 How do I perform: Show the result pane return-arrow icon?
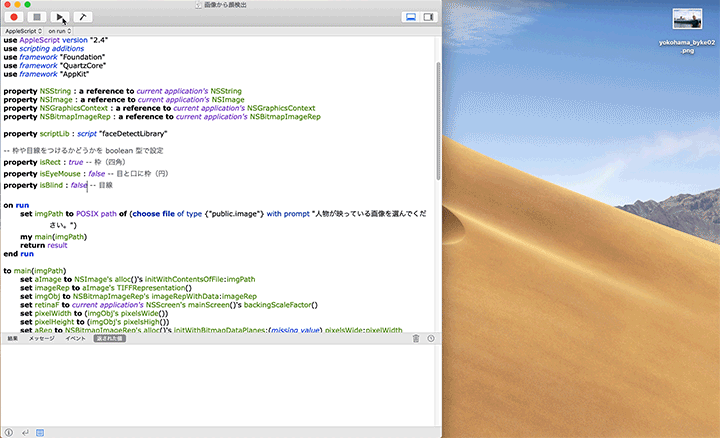(25, 432)
